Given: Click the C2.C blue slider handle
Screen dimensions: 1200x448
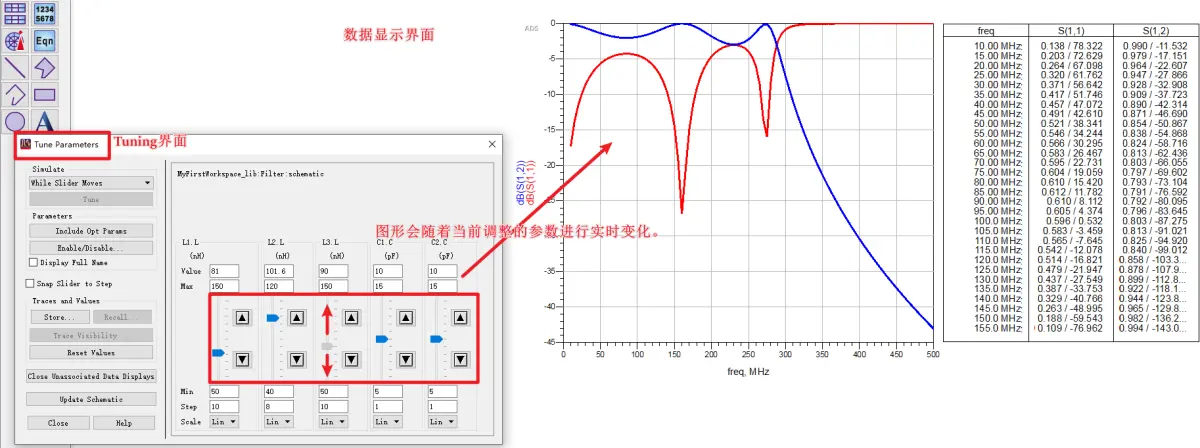Looking at the screenshot, I should 436,339.
